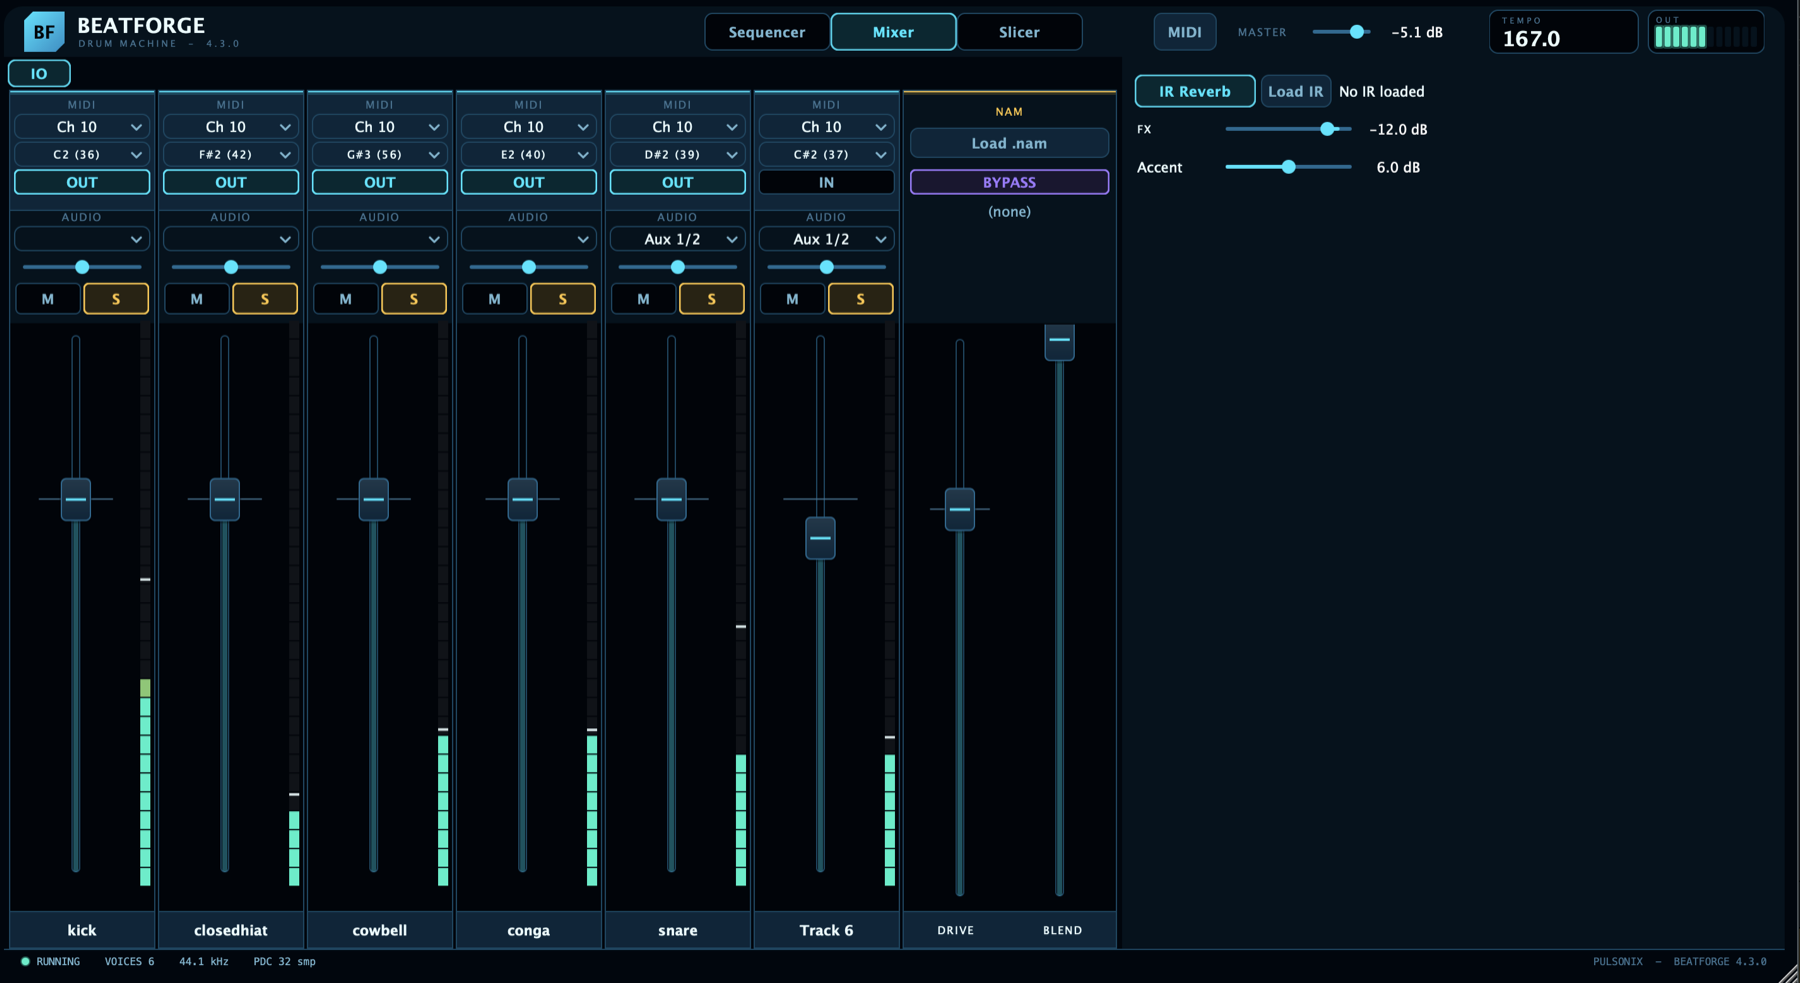Toggle kick MIDI OUT button

[82, 182]
